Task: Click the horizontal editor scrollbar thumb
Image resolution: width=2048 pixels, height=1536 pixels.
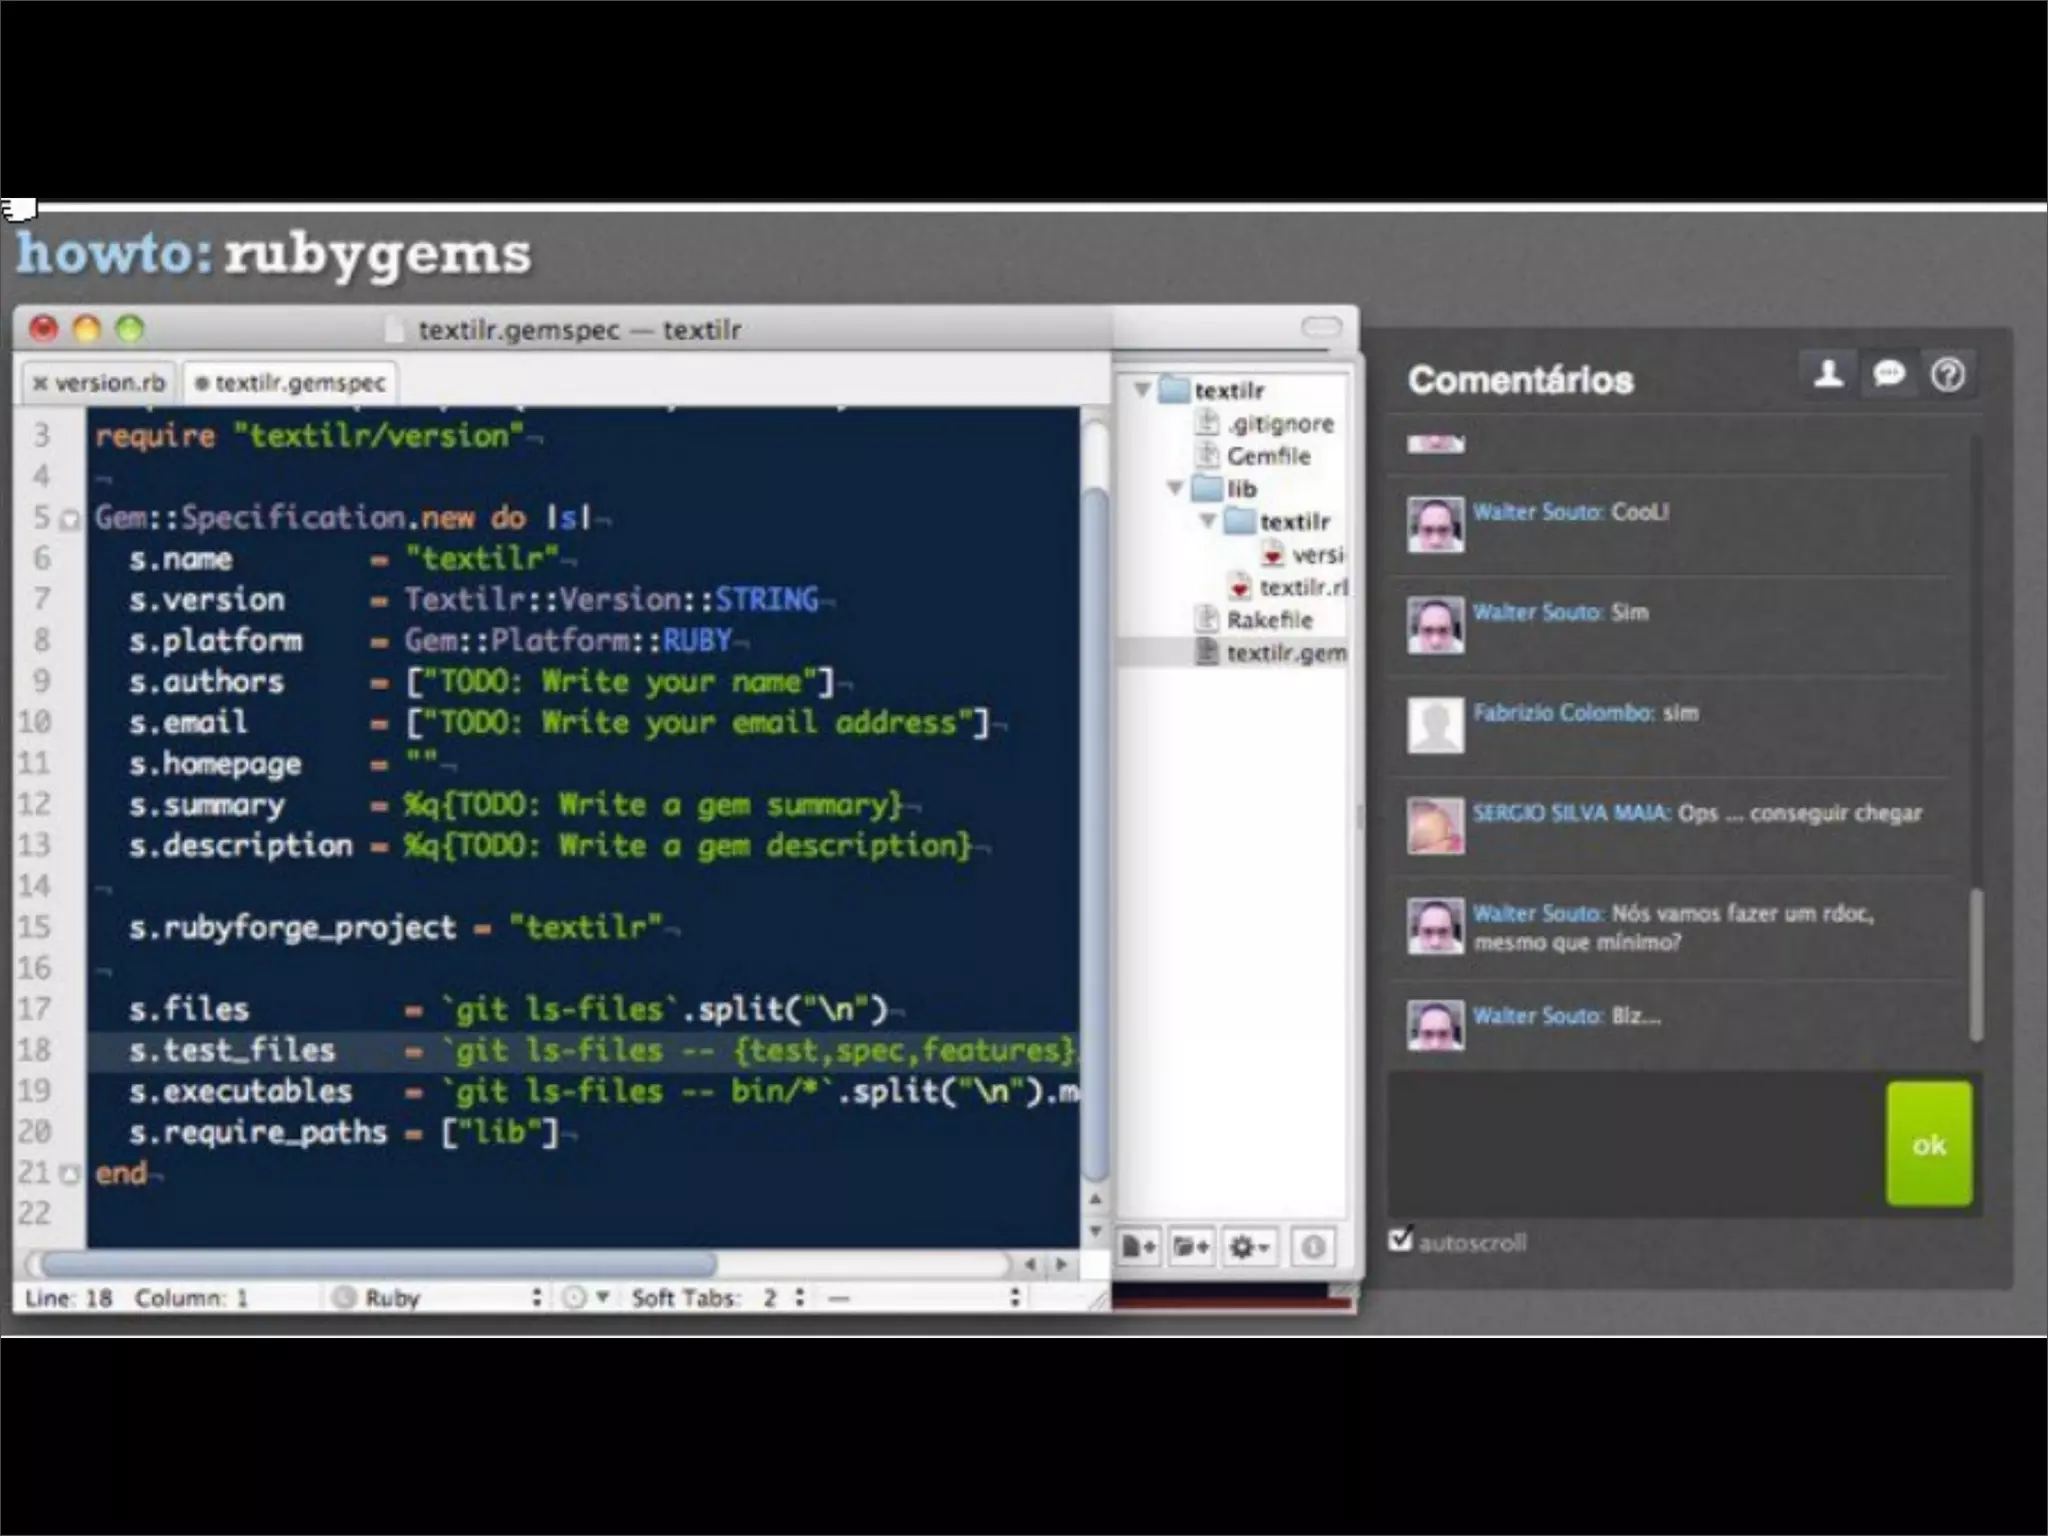Action: click(x=380, y=1264)
